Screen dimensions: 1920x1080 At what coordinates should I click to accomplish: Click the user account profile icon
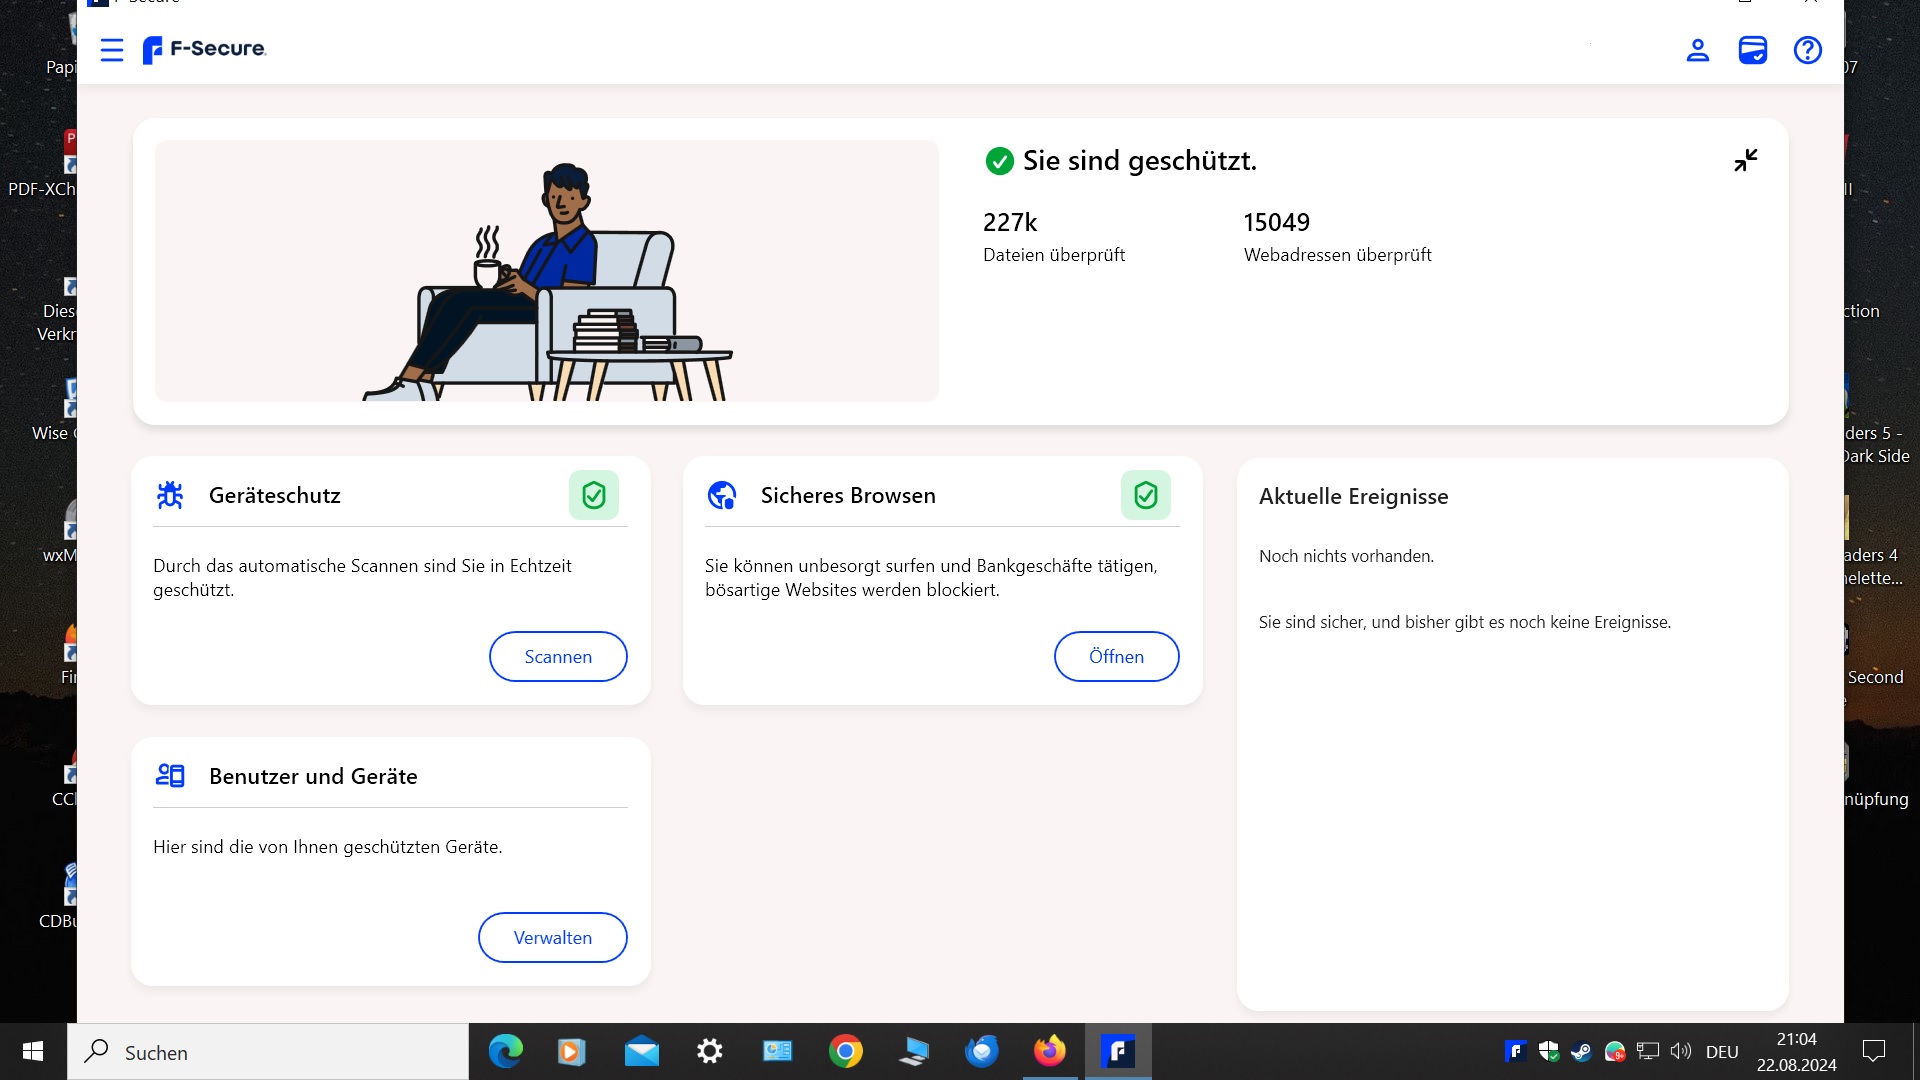coord(1697,50)
